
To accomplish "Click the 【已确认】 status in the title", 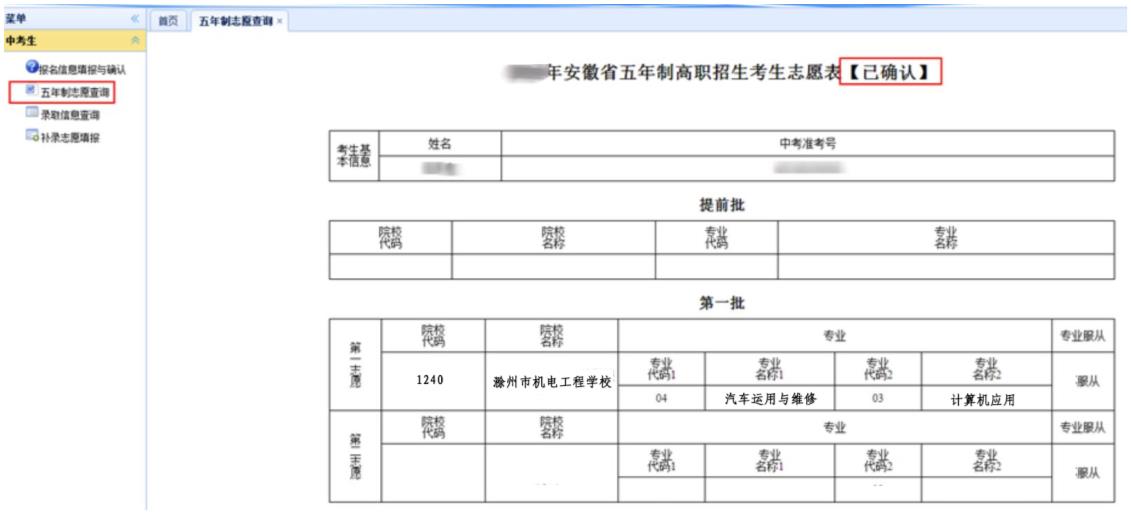I will 890,73.
